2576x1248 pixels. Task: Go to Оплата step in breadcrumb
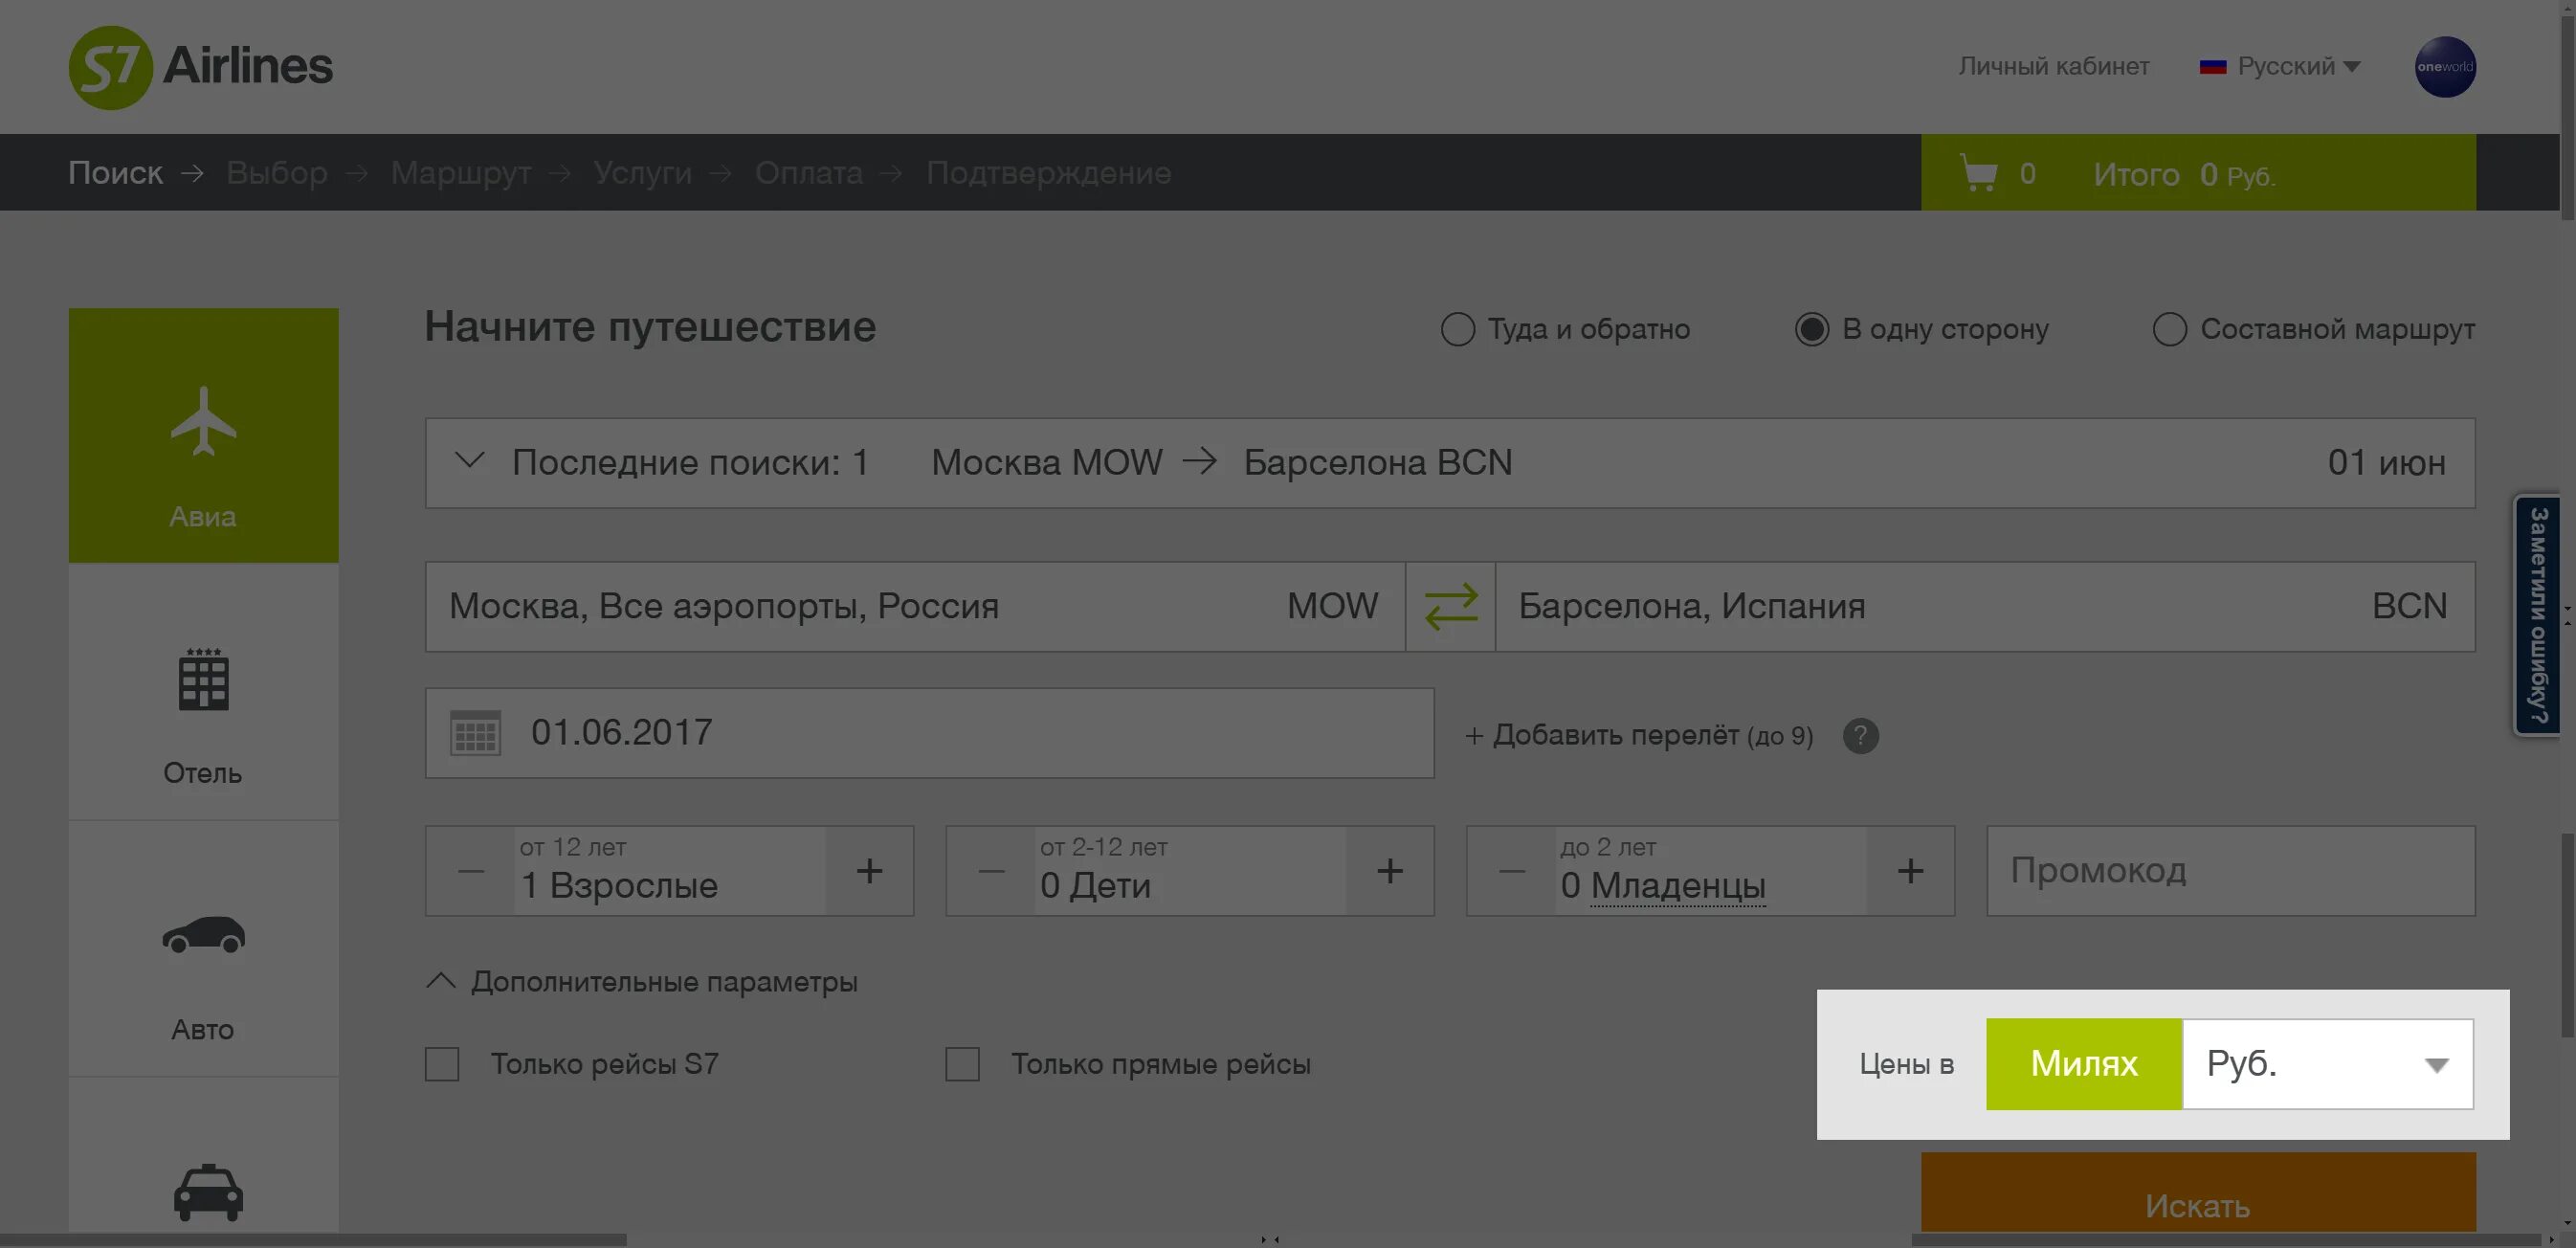[808, 173]
